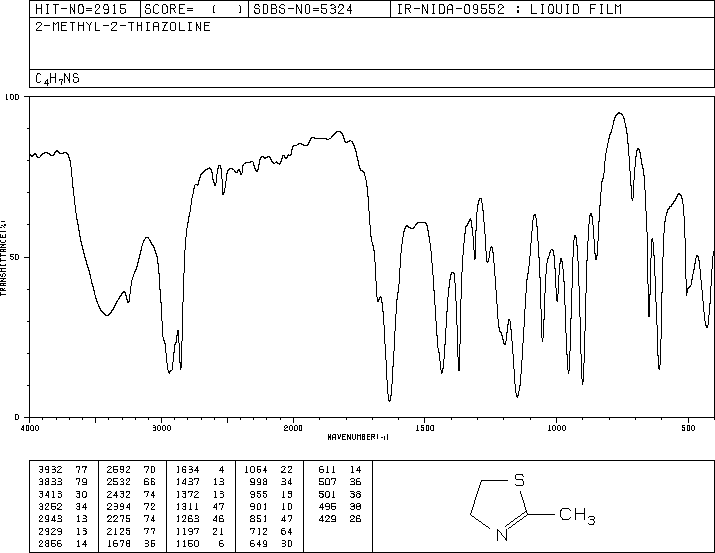Select IR-NIDA-09552 : LIQUID FILM label
Screen dimensions: 715x553
[509, 9]
